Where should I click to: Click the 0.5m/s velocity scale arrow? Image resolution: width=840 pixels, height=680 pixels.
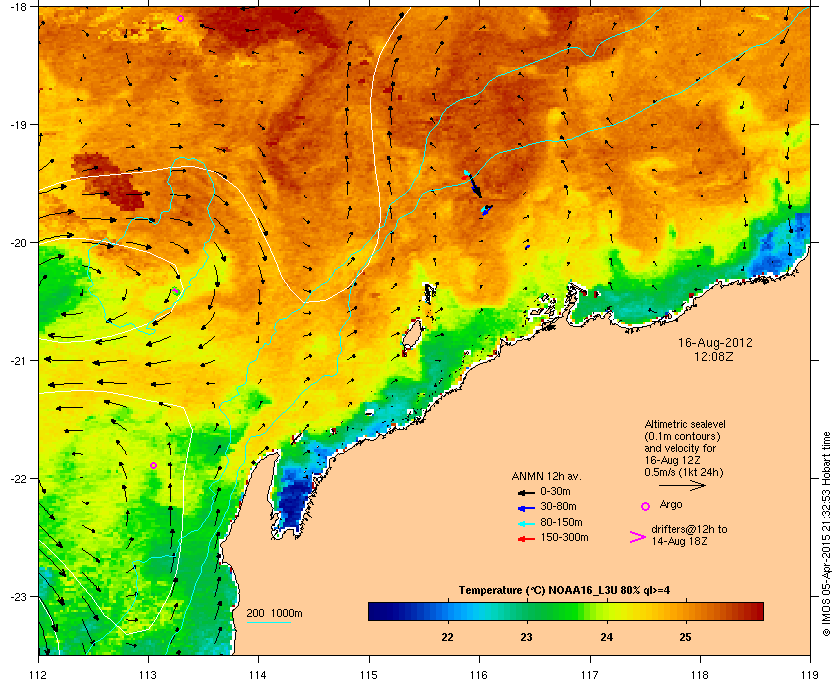point(682,486)
